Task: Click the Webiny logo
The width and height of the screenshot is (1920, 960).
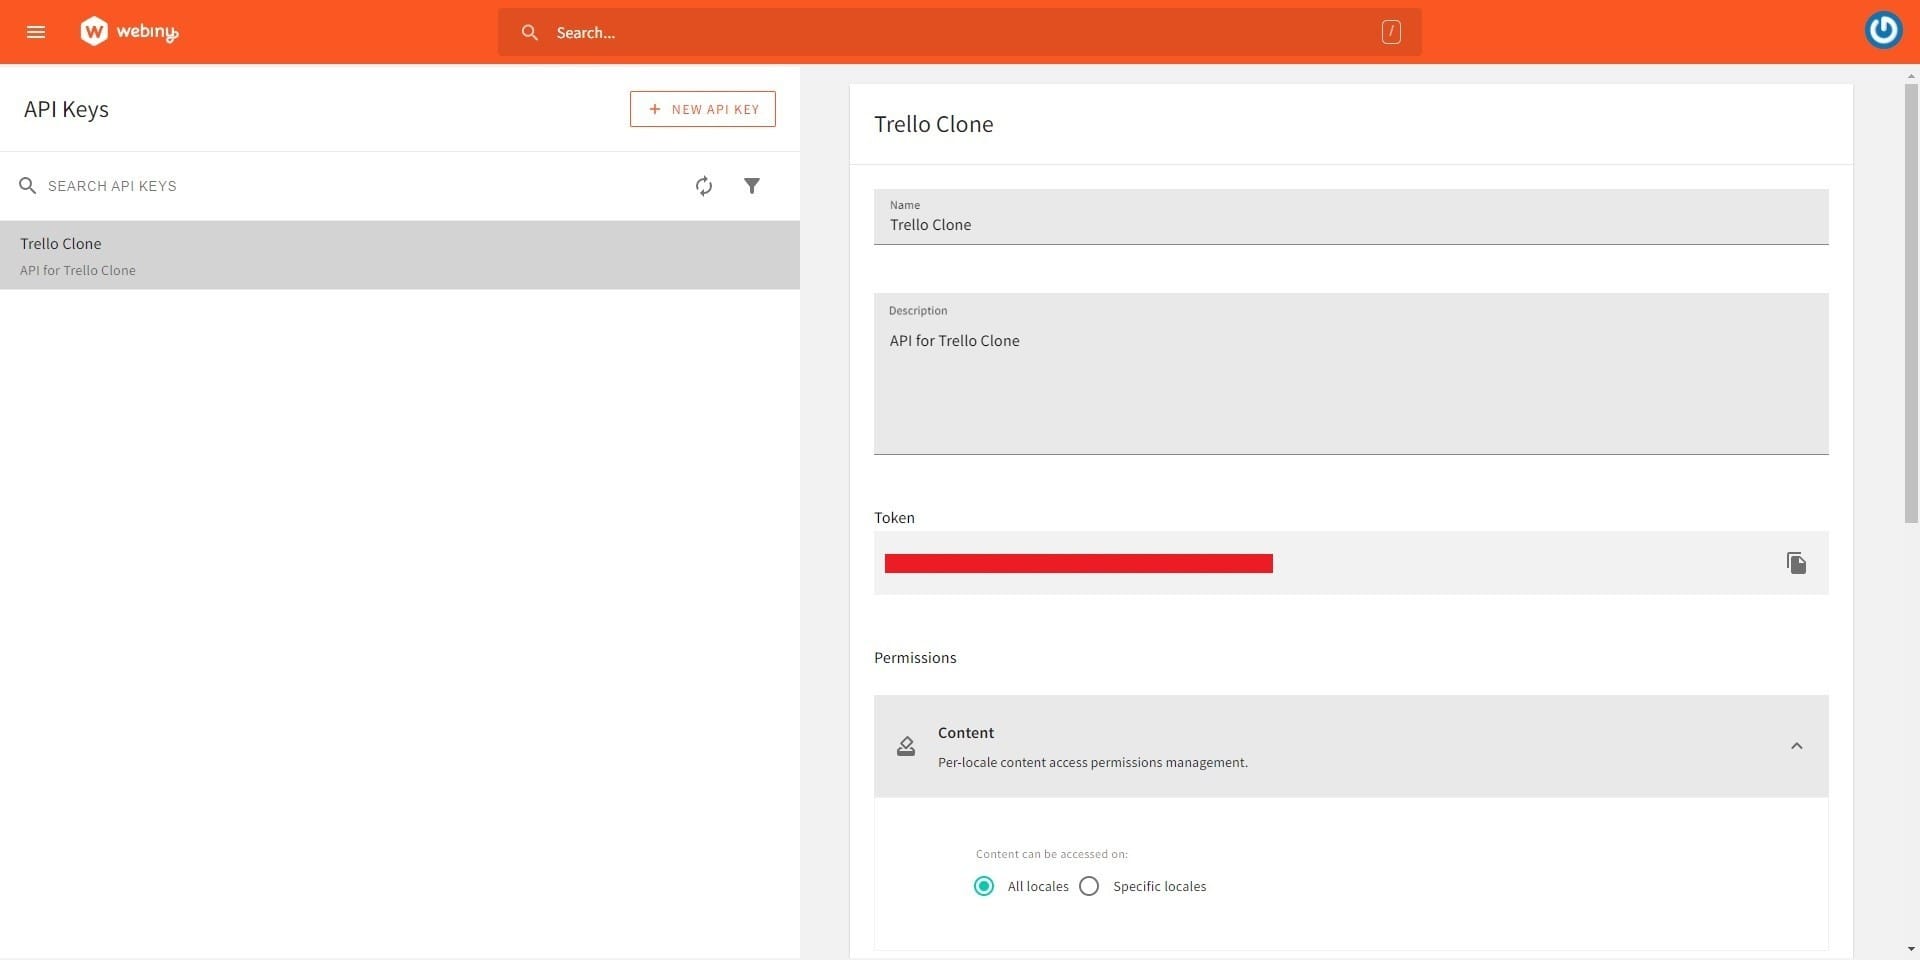Action: coord(128,31)
